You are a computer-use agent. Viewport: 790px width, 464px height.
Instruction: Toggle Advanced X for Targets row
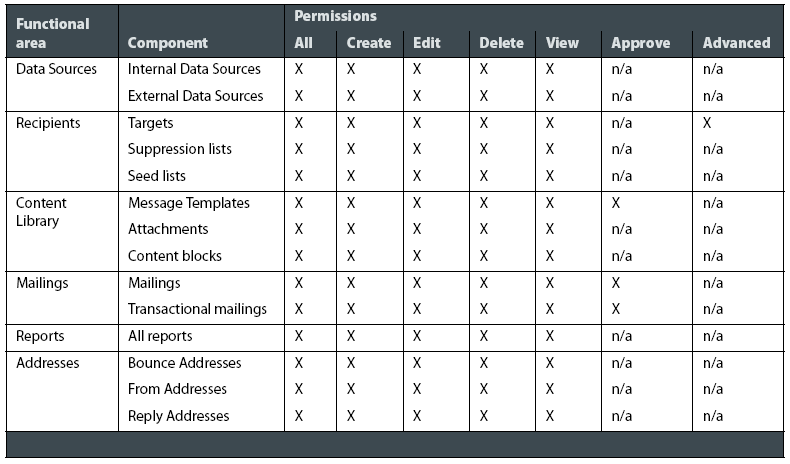[707, 123]
